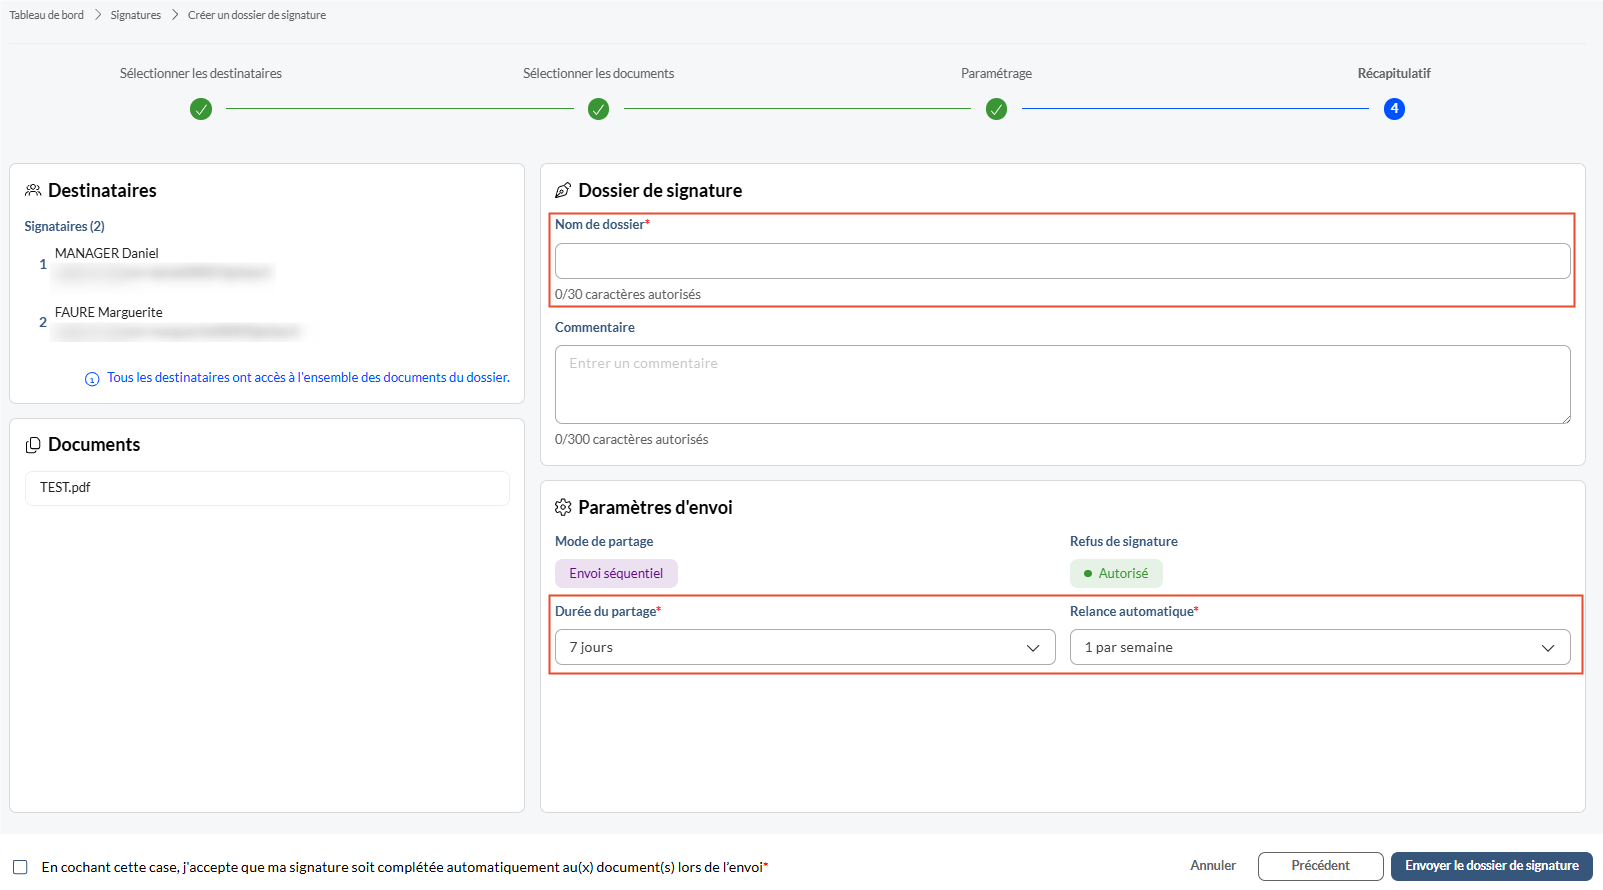Tick the automatic signature acceptance checkbox
Viewport: 1603px width, 890px height.
tap(20, 867)
